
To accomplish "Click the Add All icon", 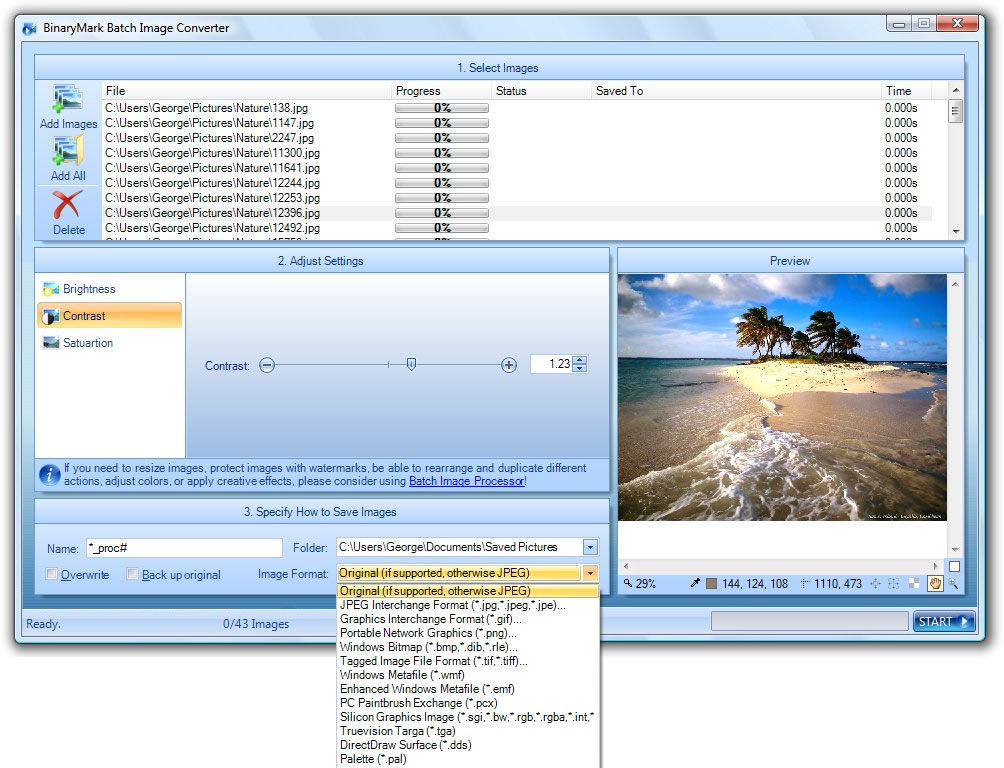I will coord(68,152).
